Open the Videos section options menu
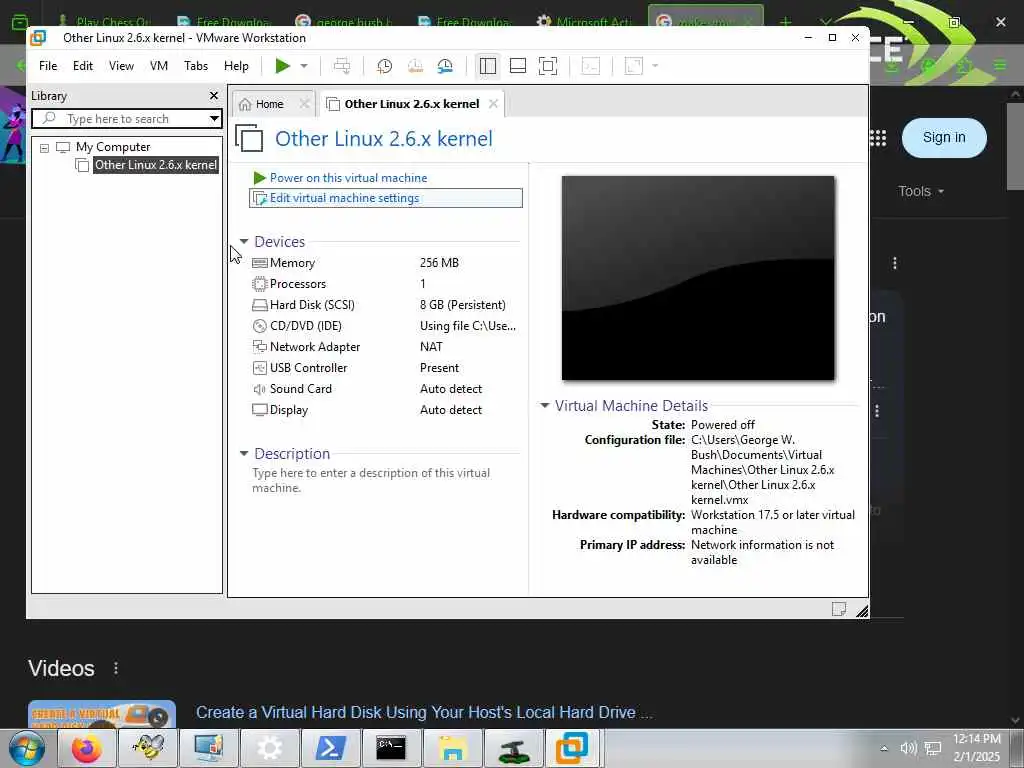Image resolution: width=1024 pixels, height=768 pixels. point(116,668)
